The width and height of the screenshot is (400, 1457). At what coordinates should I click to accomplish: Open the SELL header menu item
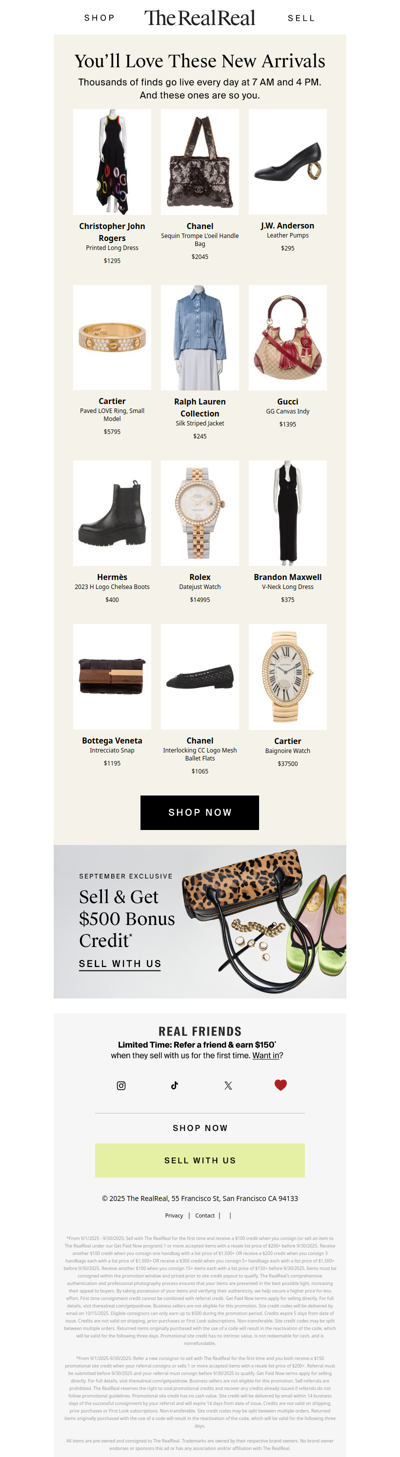(301, 18)
